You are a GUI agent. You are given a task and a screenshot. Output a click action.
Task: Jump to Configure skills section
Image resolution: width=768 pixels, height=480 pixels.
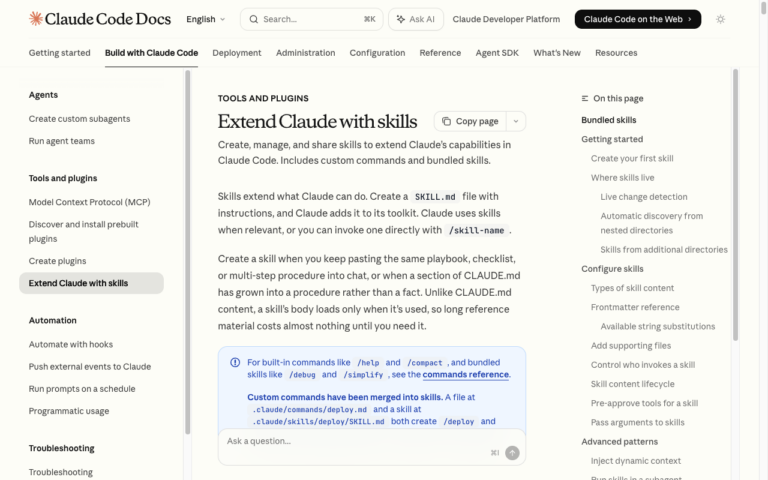coord(612,268)
